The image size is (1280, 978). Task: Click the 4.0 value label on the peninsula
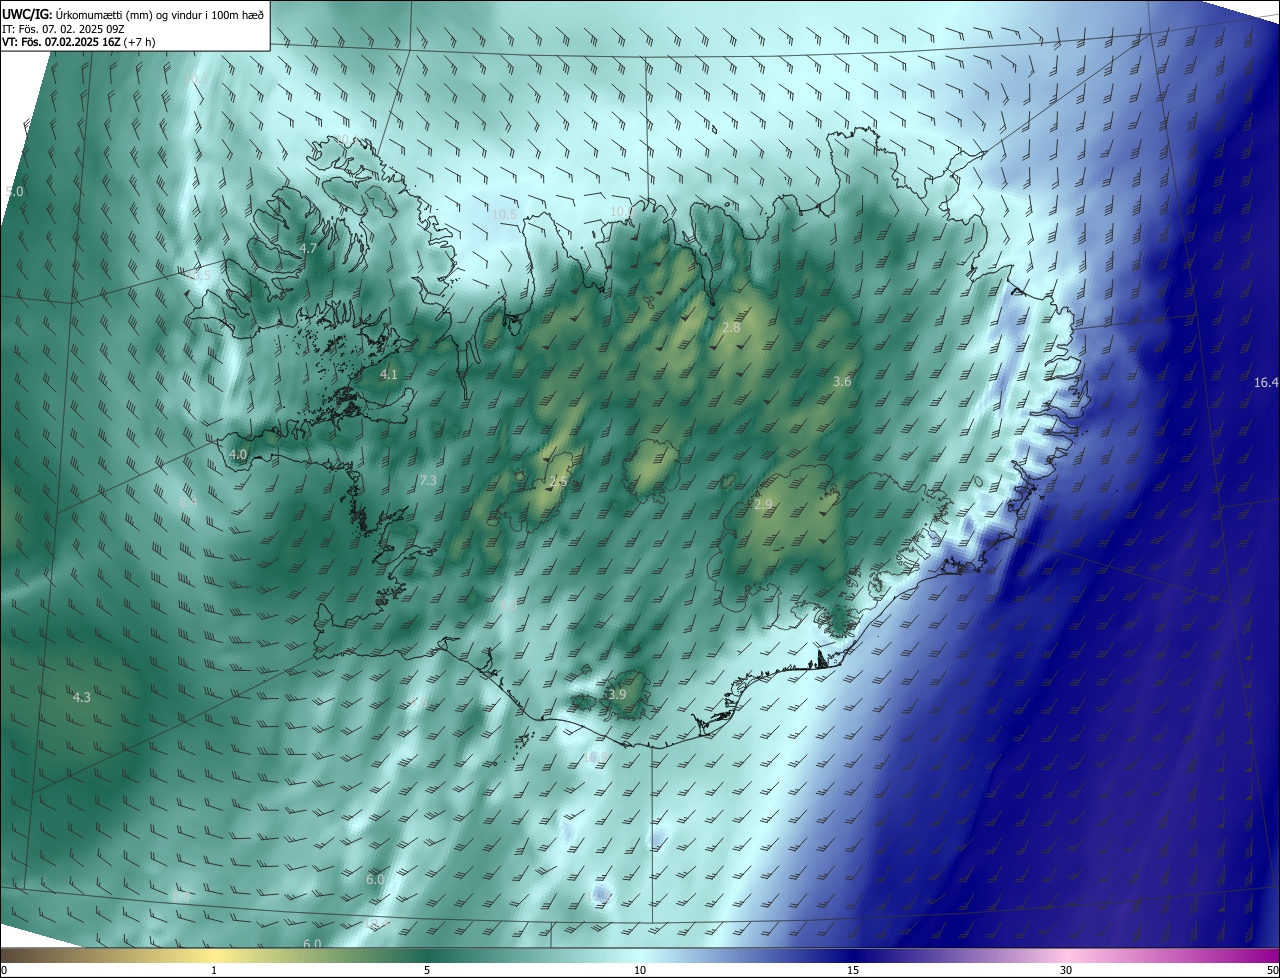tap(238, 454)
